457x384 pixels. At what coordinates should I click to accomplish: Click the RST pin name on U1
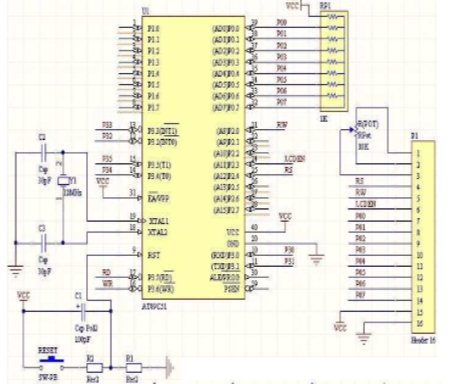point(154,256)
